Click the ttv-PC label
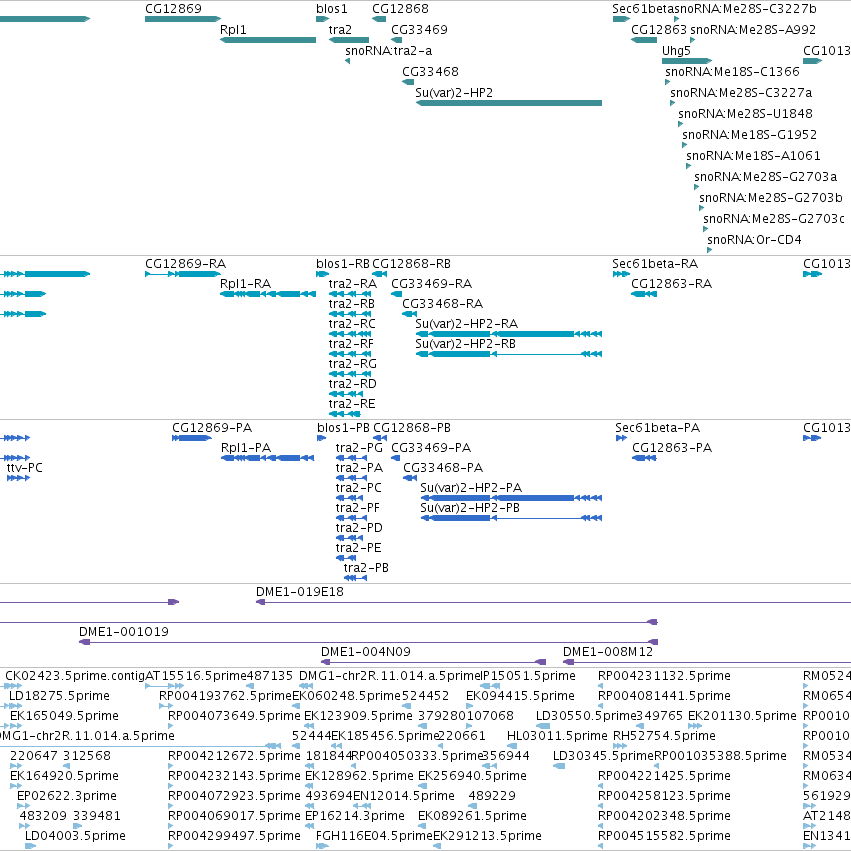 (x=24, y=468)
